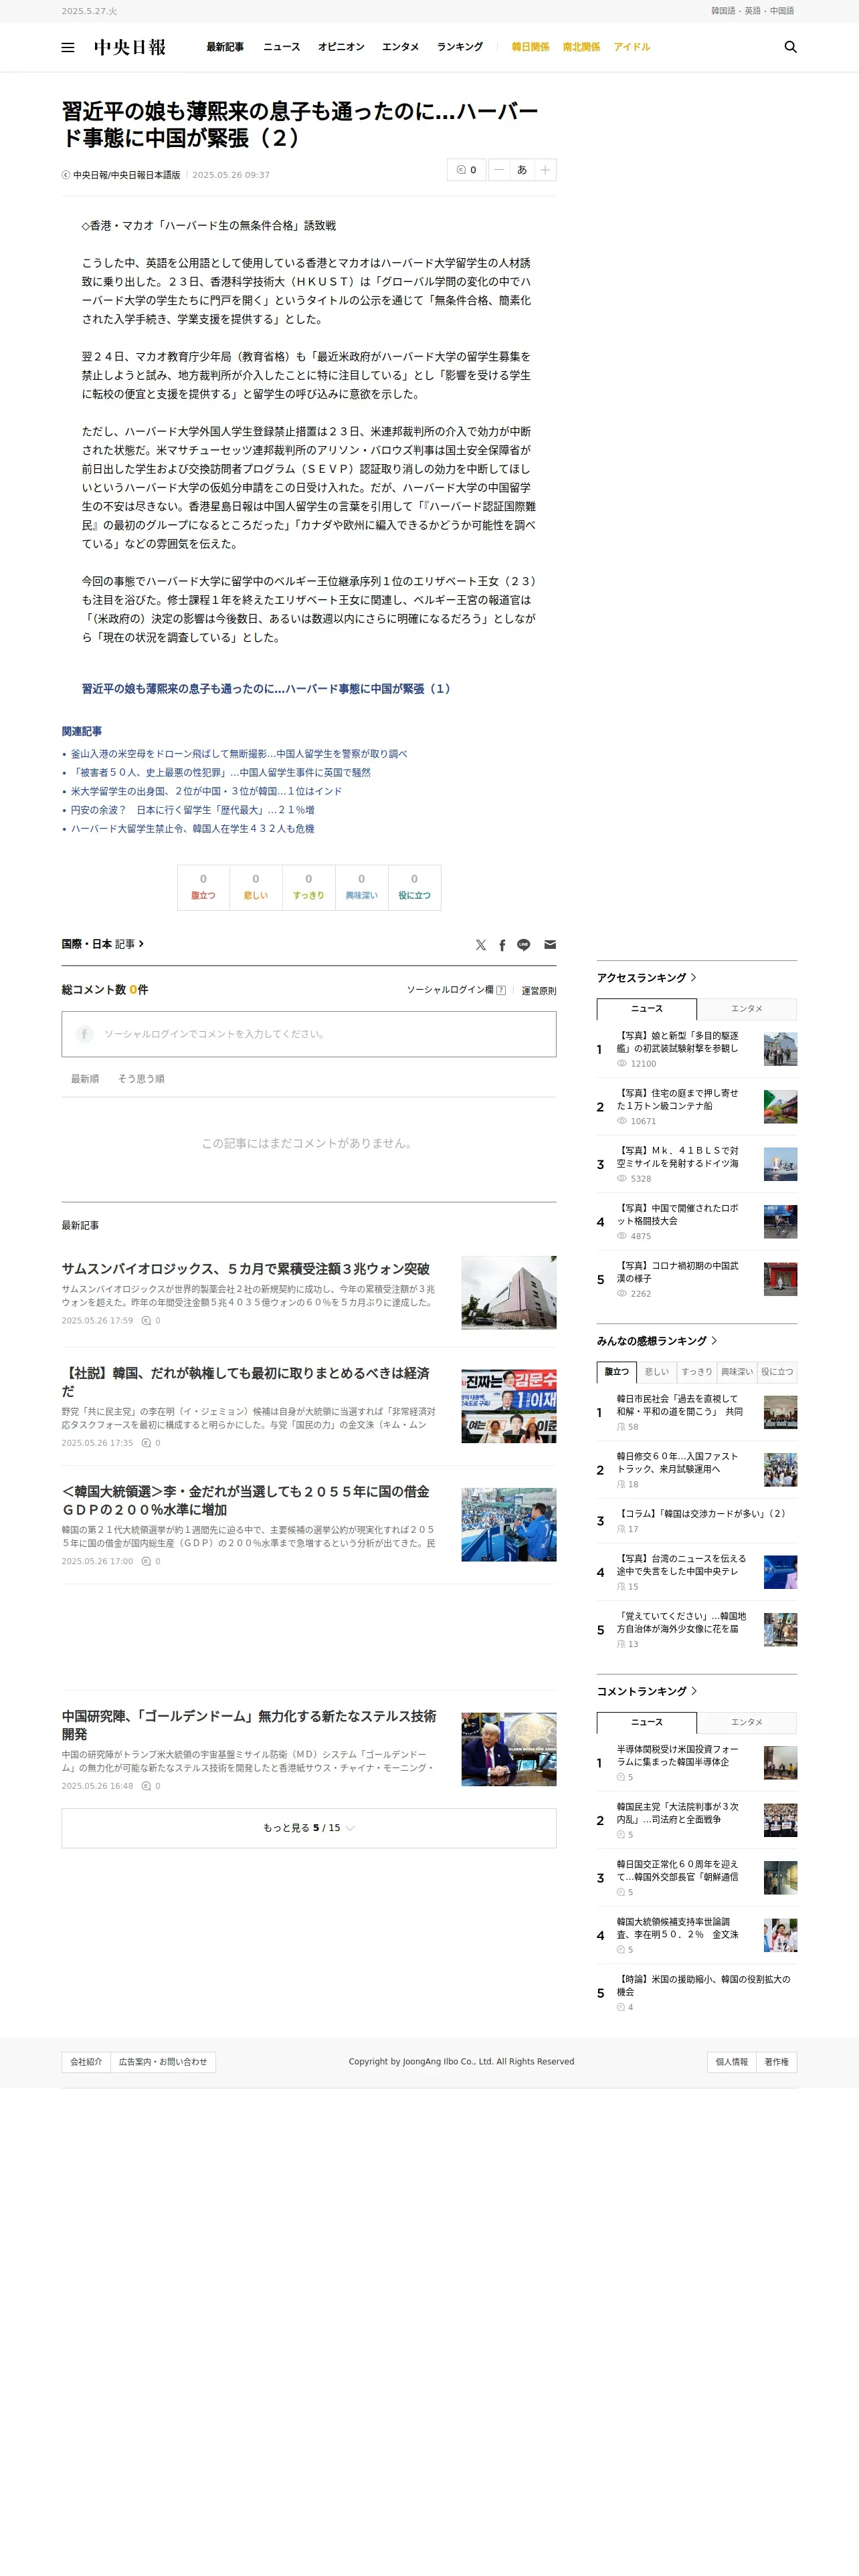Click the comment input field
Image resolution: width=859 pixels, height=2576 pixels.
point(309,1034)
